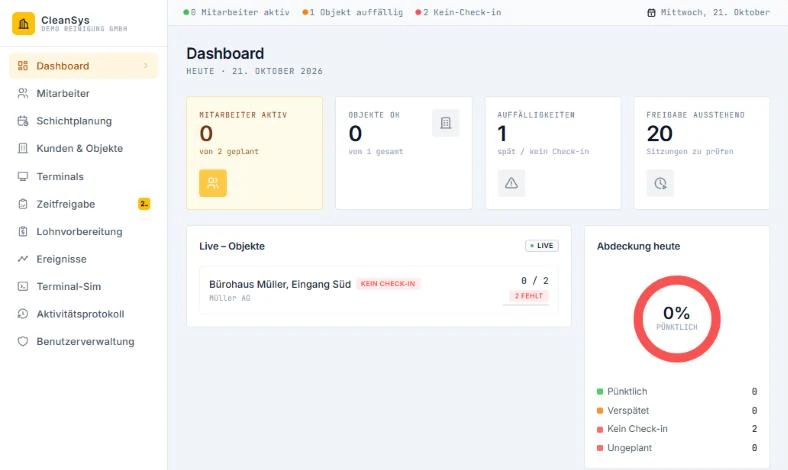Click the Mitarbeiter aktiv summary card
The height and width of the screenshot is (470, 788).
pos(254,153)
